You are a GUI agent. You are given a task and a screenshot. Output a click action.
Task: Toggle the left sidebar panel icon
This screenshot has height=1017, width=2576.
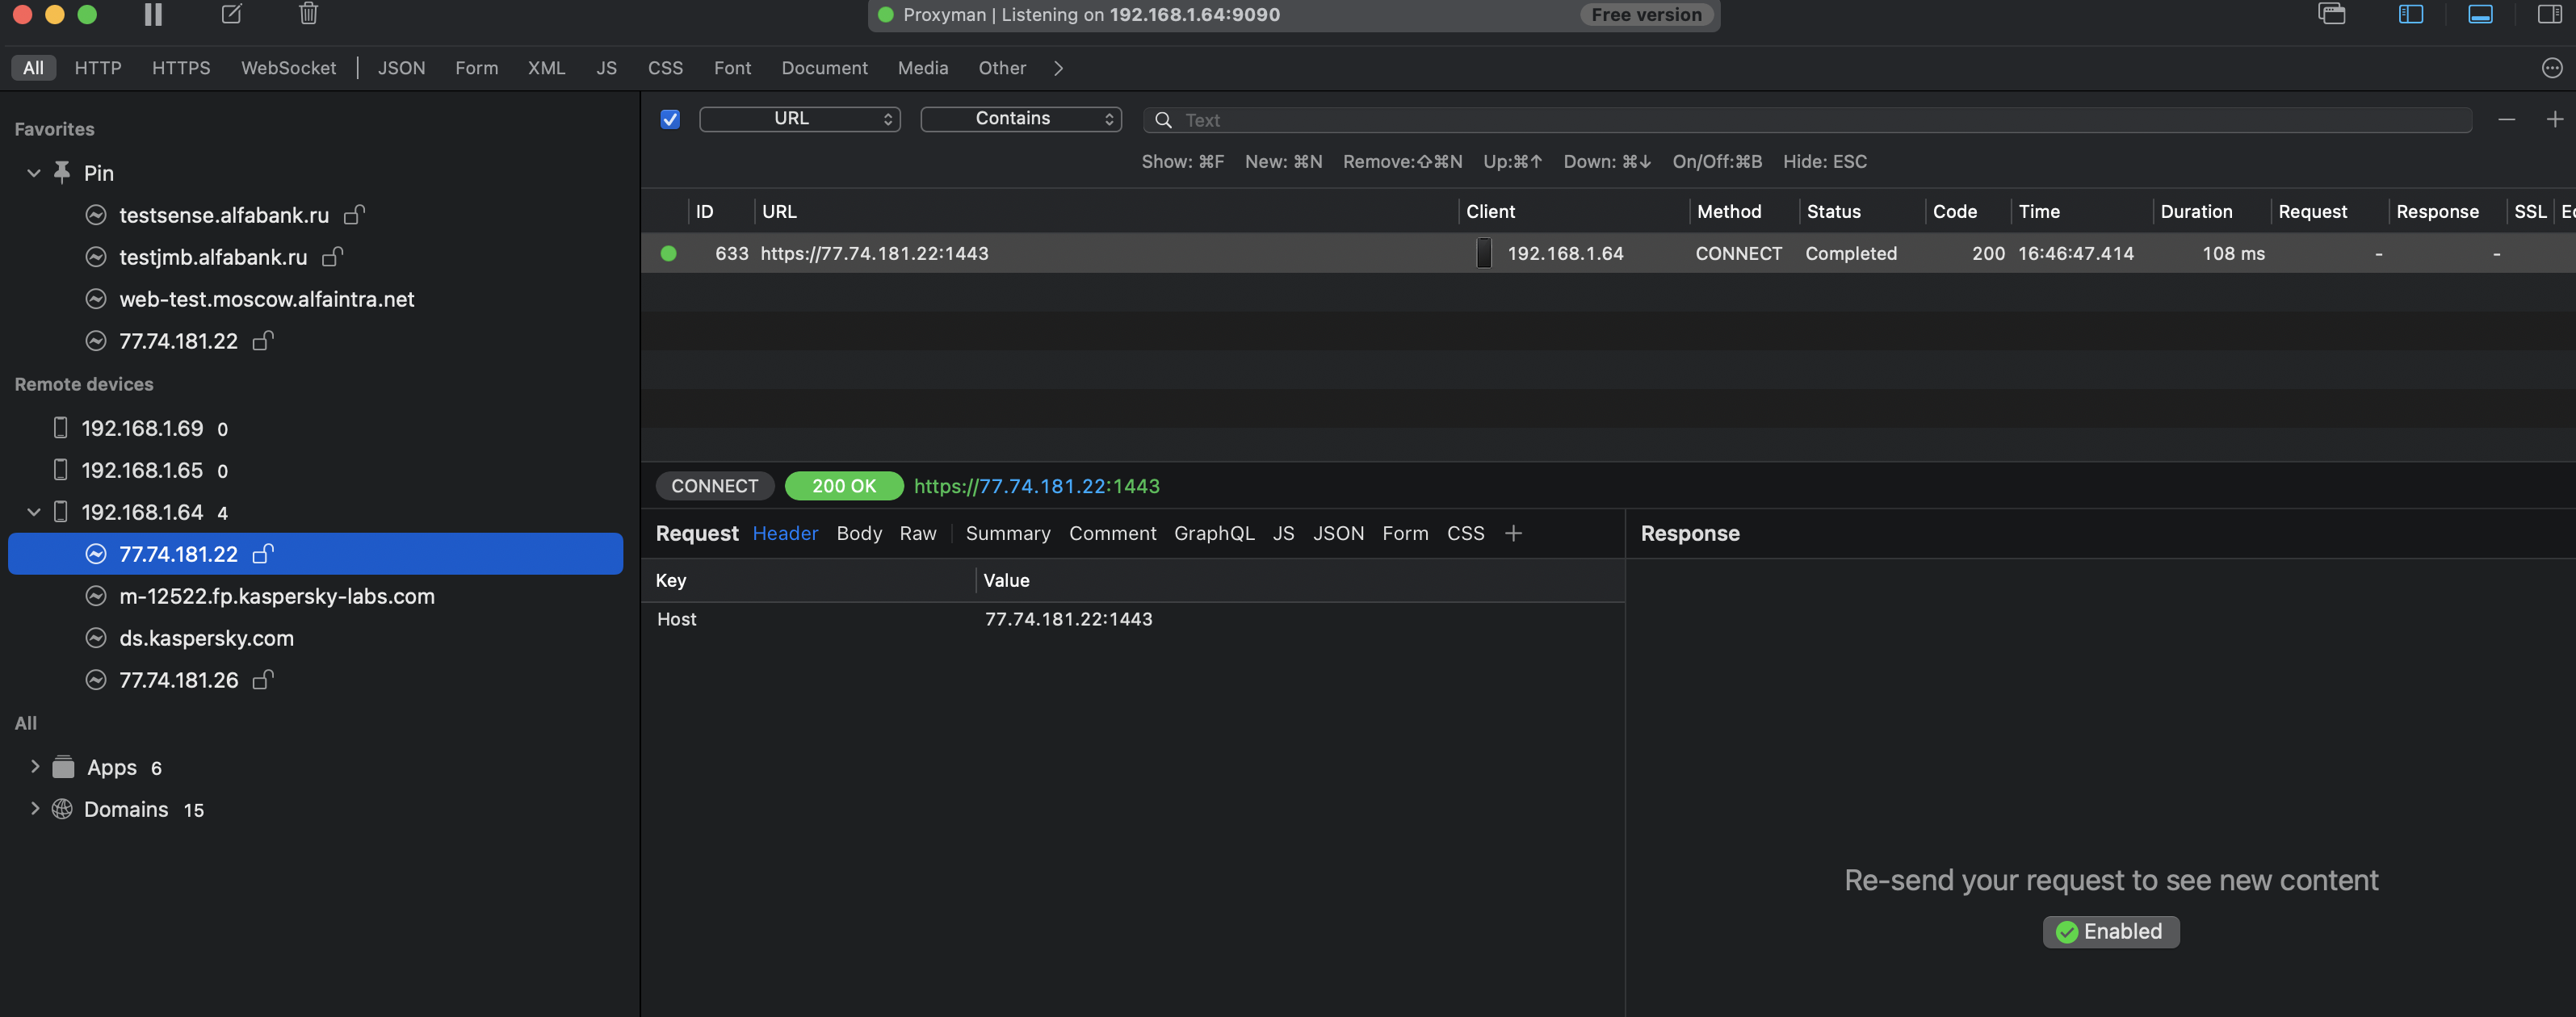pyautogui.click(x=2412, y=14)
